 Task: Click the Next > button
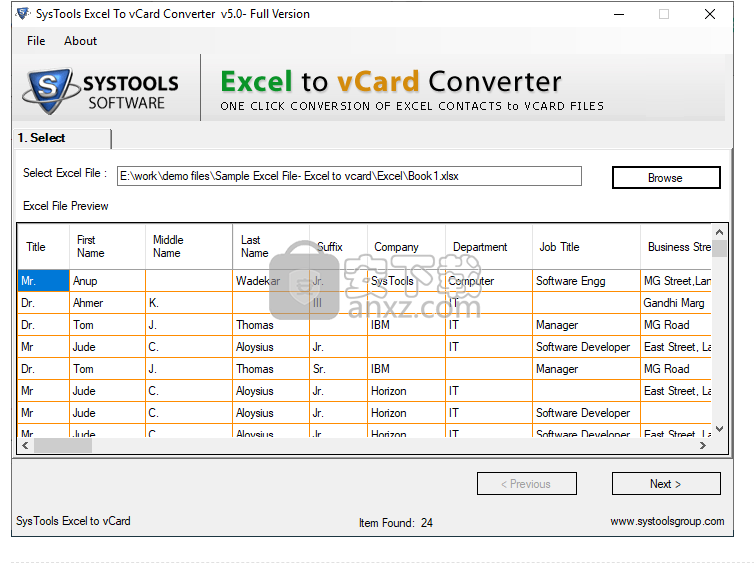click(666, 483)
